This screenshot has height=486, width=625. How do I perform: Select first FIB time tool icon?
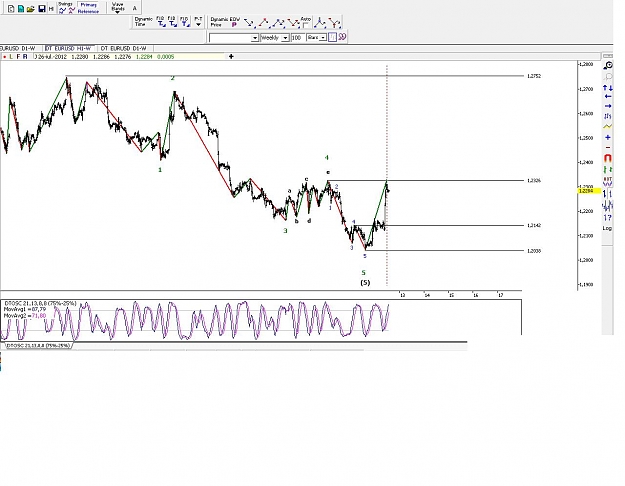point(161,22)
